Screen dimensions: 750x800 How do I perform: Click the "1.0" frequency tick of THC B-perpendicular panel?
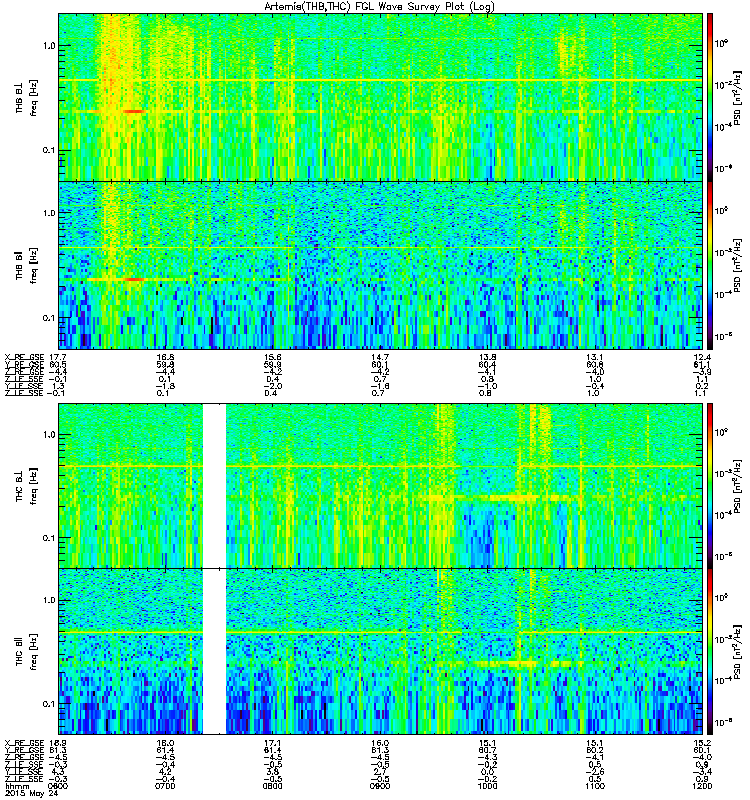tap(49, 435)
